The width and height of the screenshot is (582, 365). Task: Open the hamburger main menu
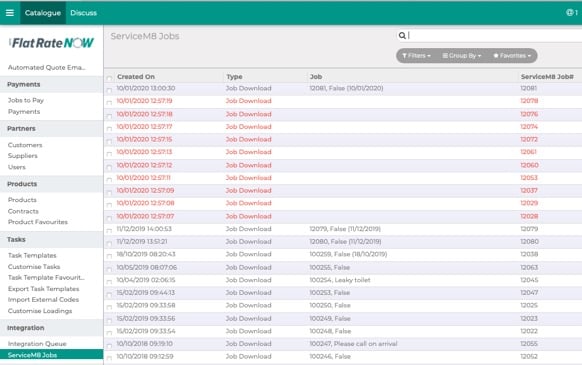[10, 13]
